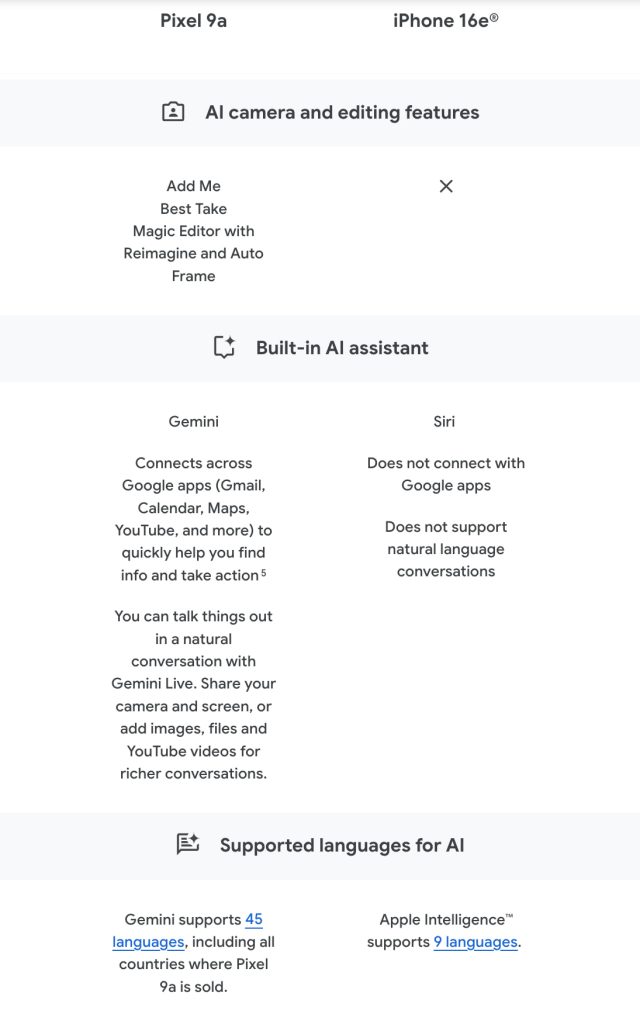Screen dimensions: 640x1024
Task: Click the X mark under iPhone 16e
Action: [446, 186]
